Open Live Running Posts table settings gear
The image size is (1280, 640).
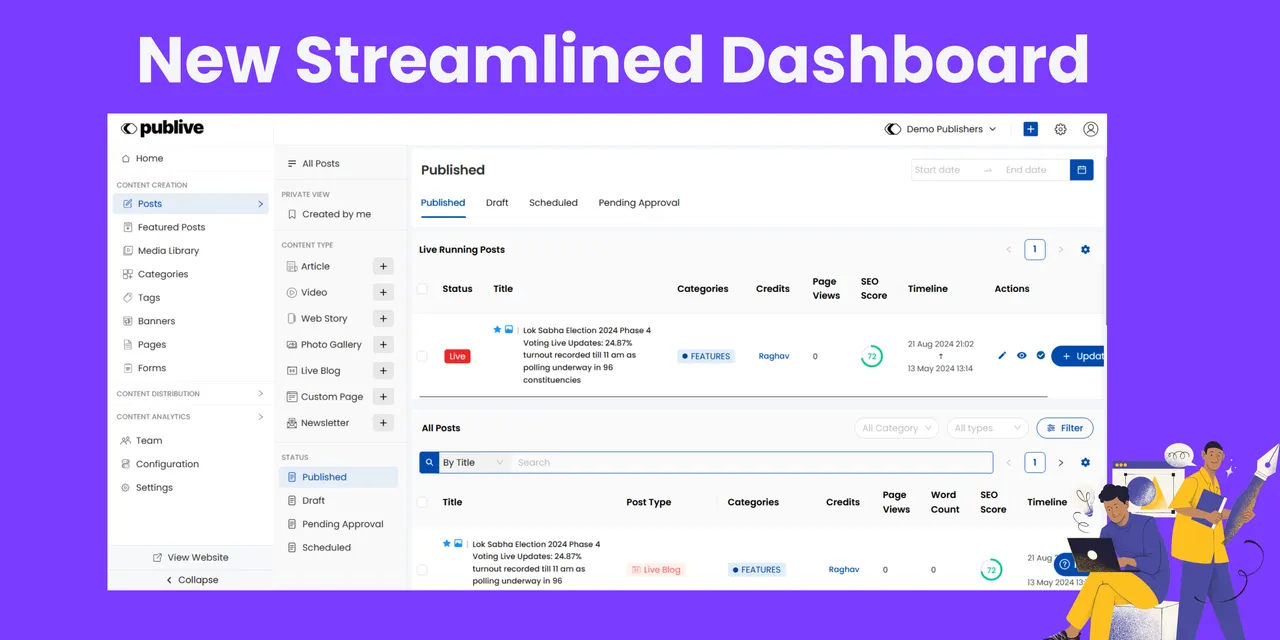coord(1085,250)
